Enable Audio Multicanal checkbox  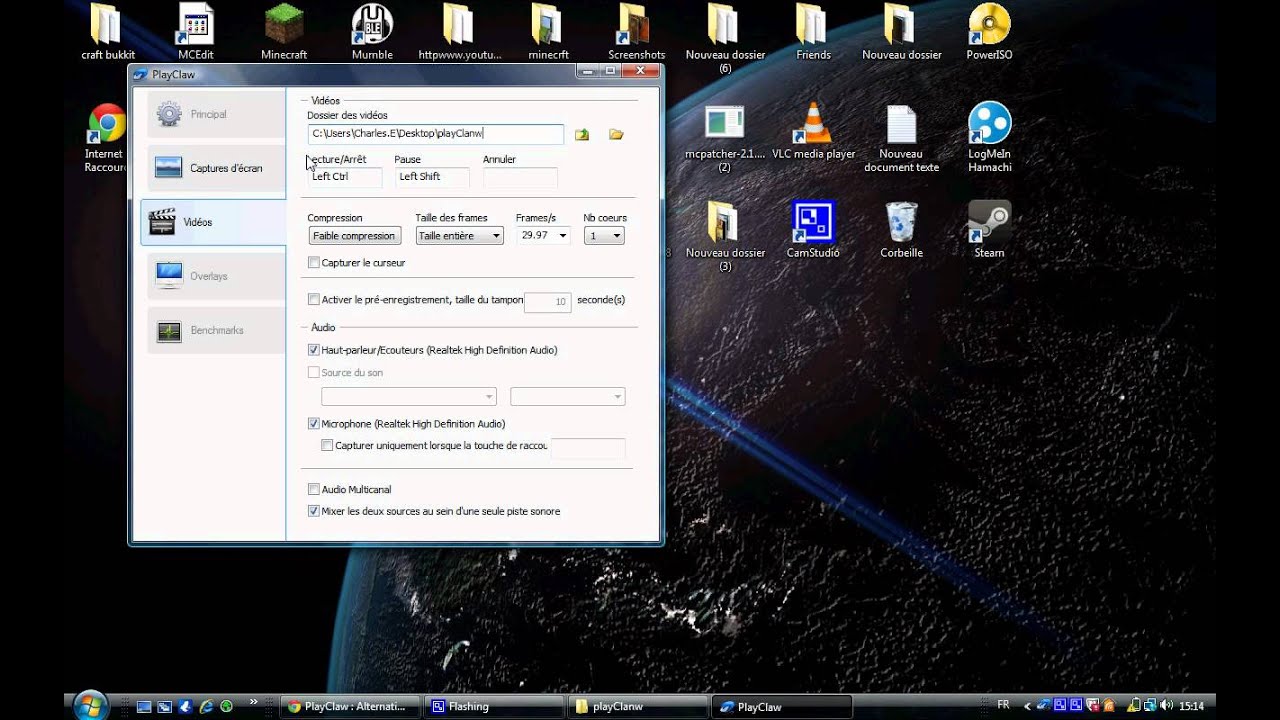314,490
